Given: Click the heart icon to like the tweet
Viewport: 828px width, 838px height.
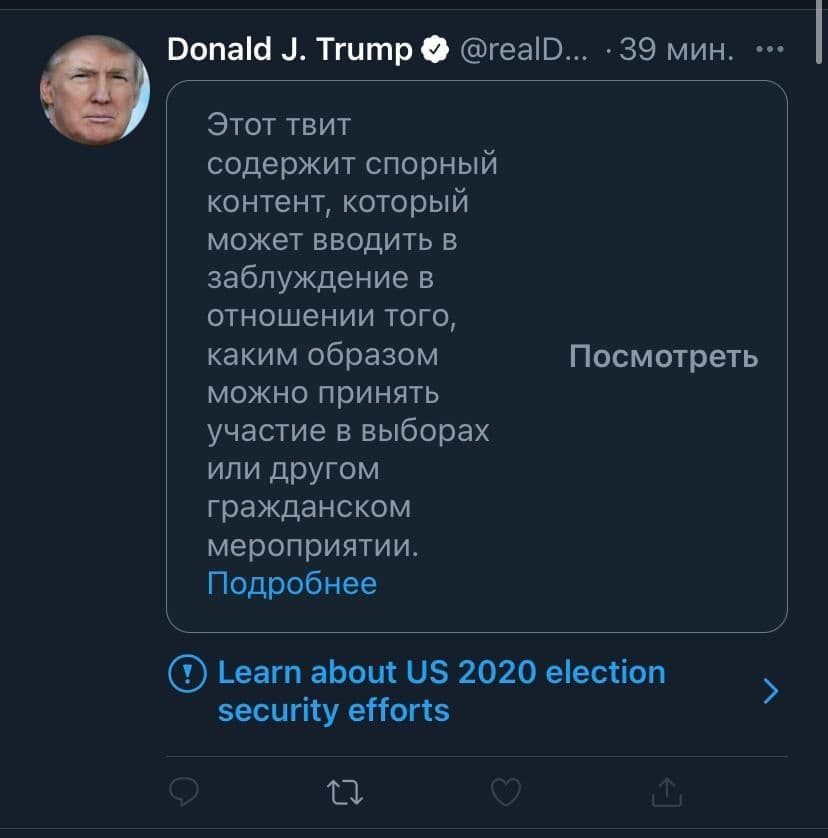Looking at the screenshot, I should [x=504, y=793].
